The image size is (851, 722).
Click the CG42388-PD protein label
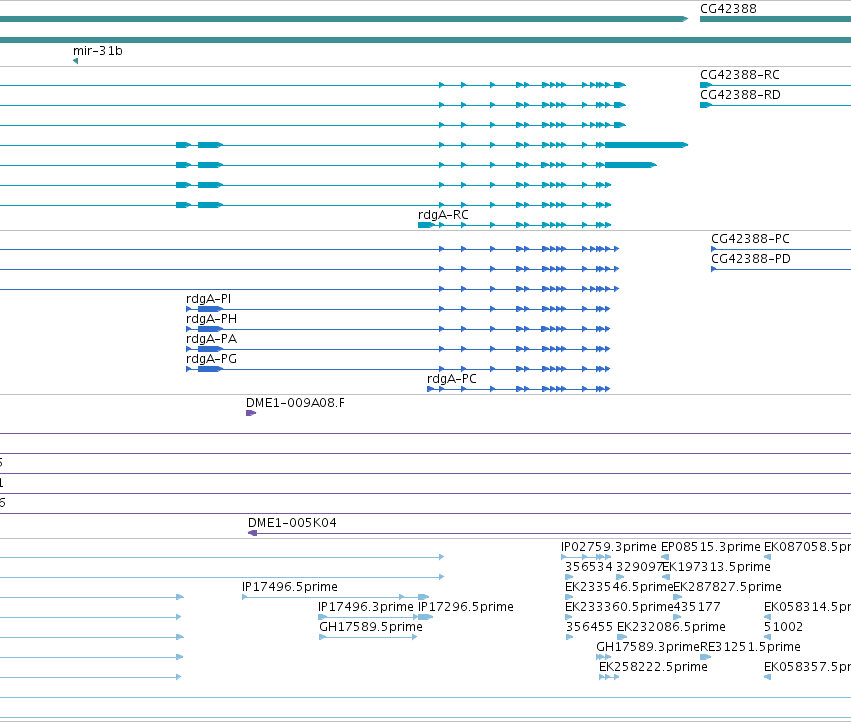[x=751, y=259]
